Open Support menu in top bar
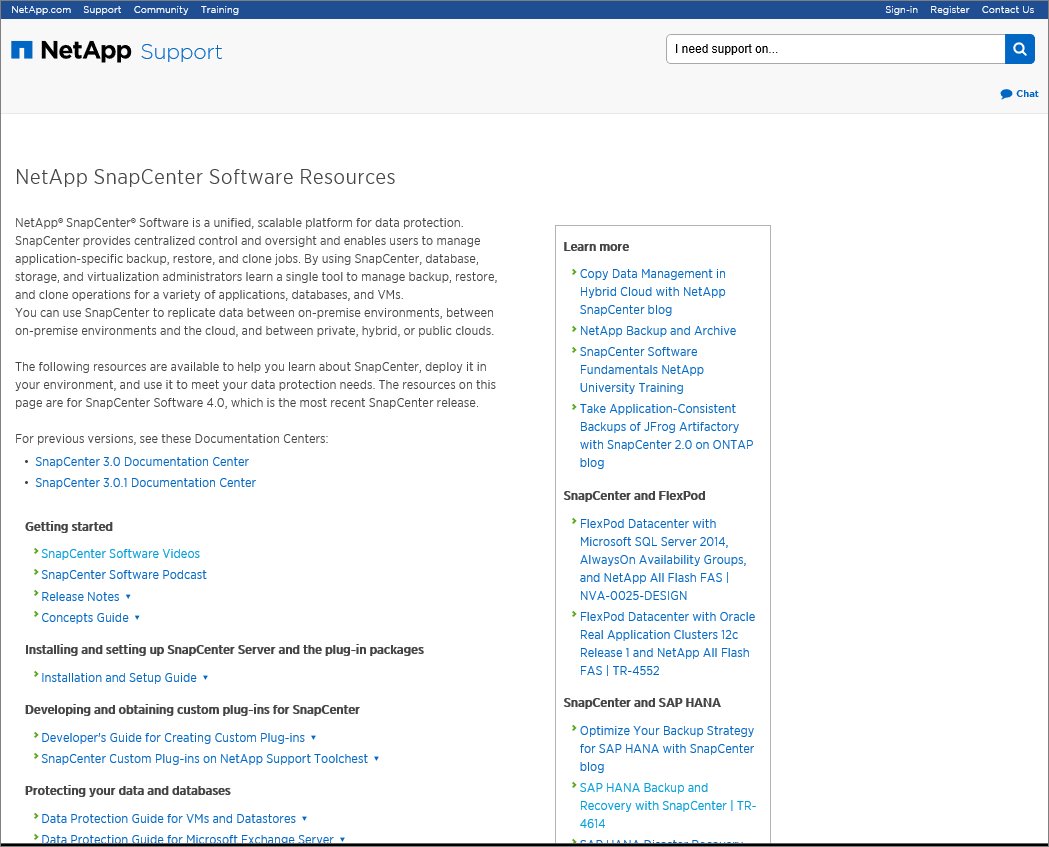This screenshot has height=847, width=1049. [102, 9]
